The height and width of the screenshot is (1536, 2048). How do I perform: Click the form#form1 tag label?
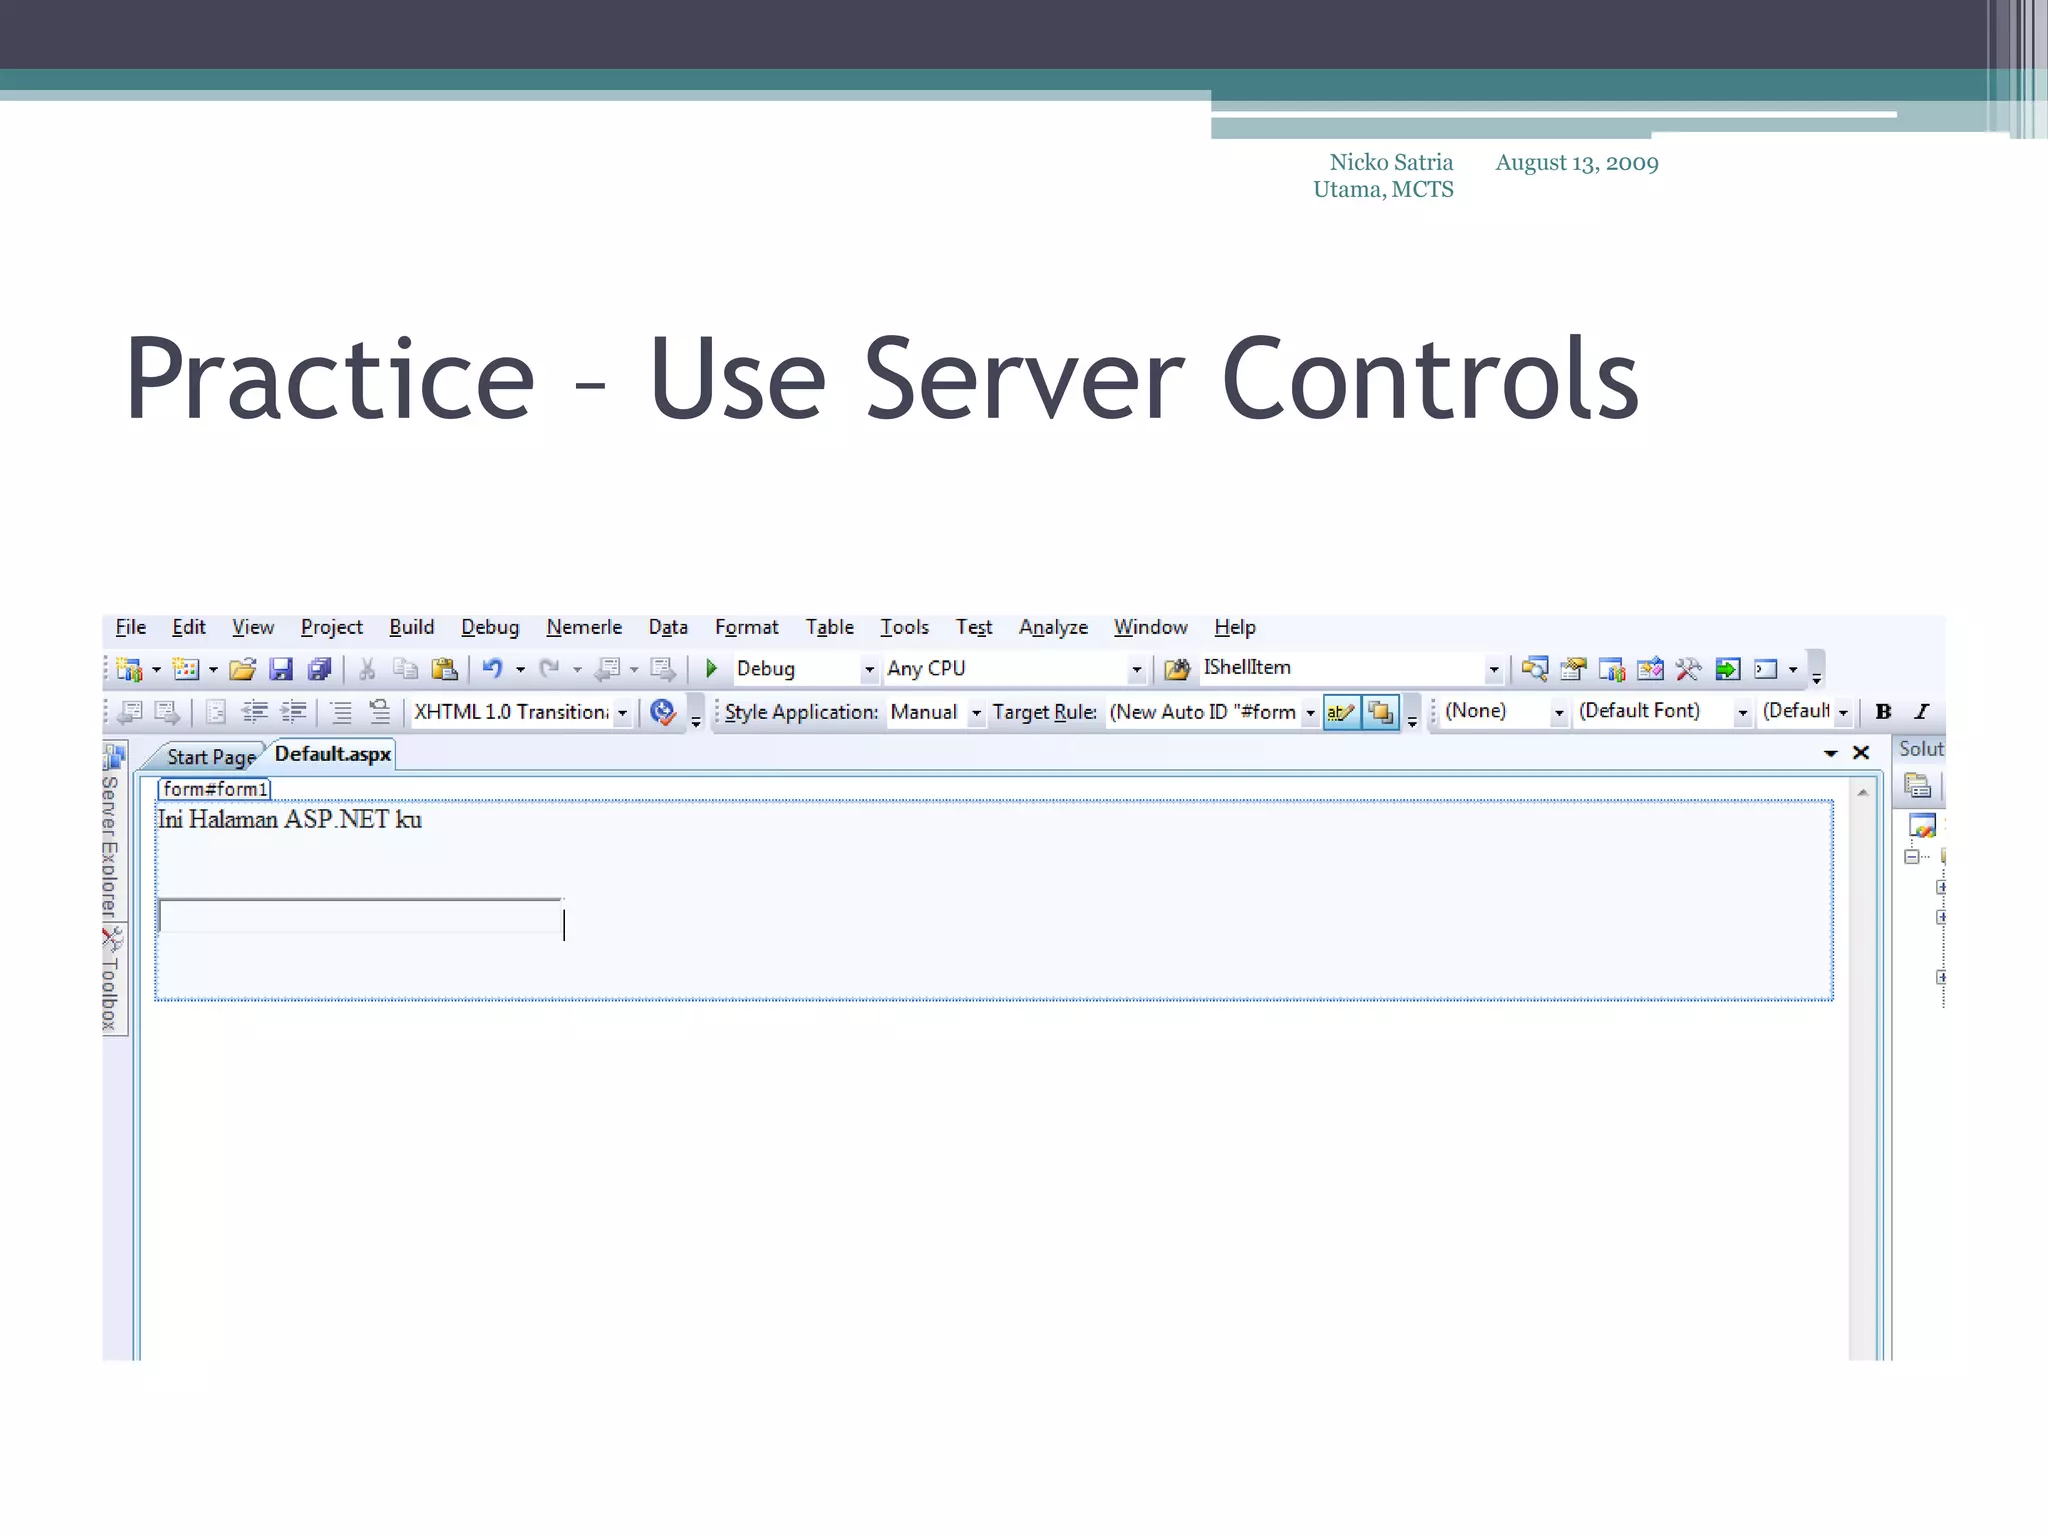pos(215,789)
